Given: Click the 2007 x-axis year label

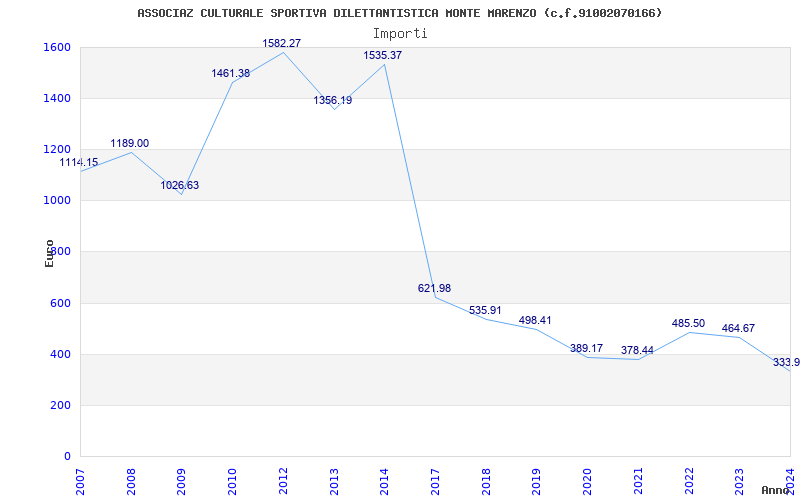Looking at the screenshot, I should [80, 482].
